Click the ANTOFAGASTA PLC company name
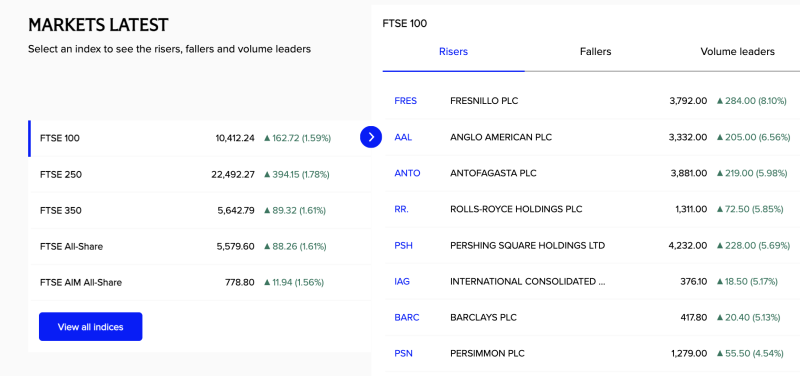This screenshot has width=800, height=376. 493,173
